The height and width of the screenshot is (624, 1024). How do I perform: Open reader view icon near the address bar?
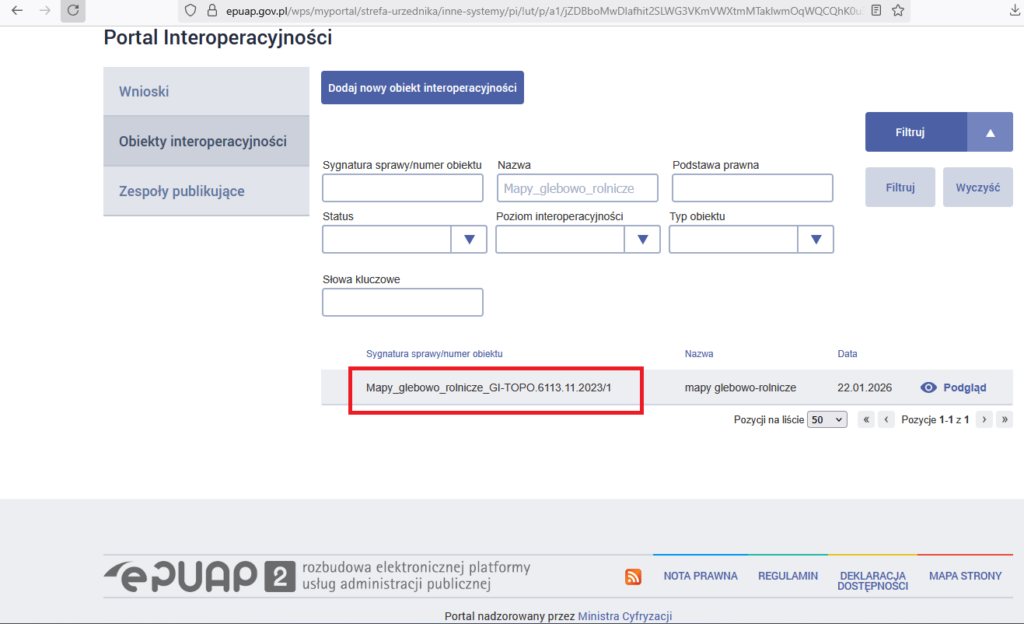point(877,12)
